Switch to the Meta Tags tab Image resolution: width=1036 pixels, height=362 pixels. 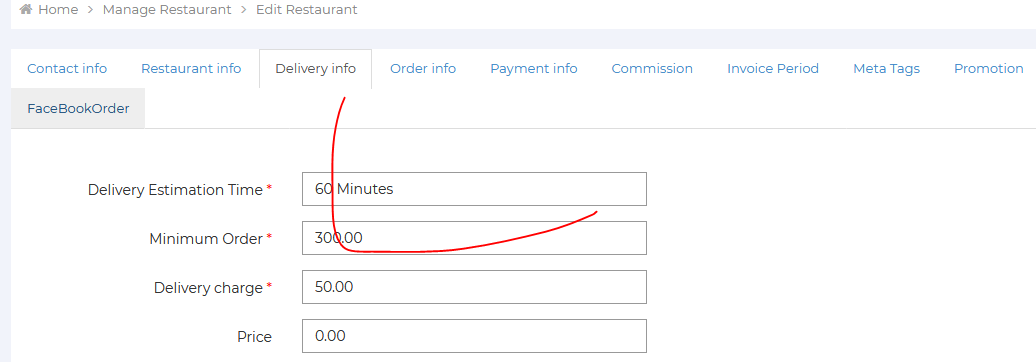(x=886, y=69)
